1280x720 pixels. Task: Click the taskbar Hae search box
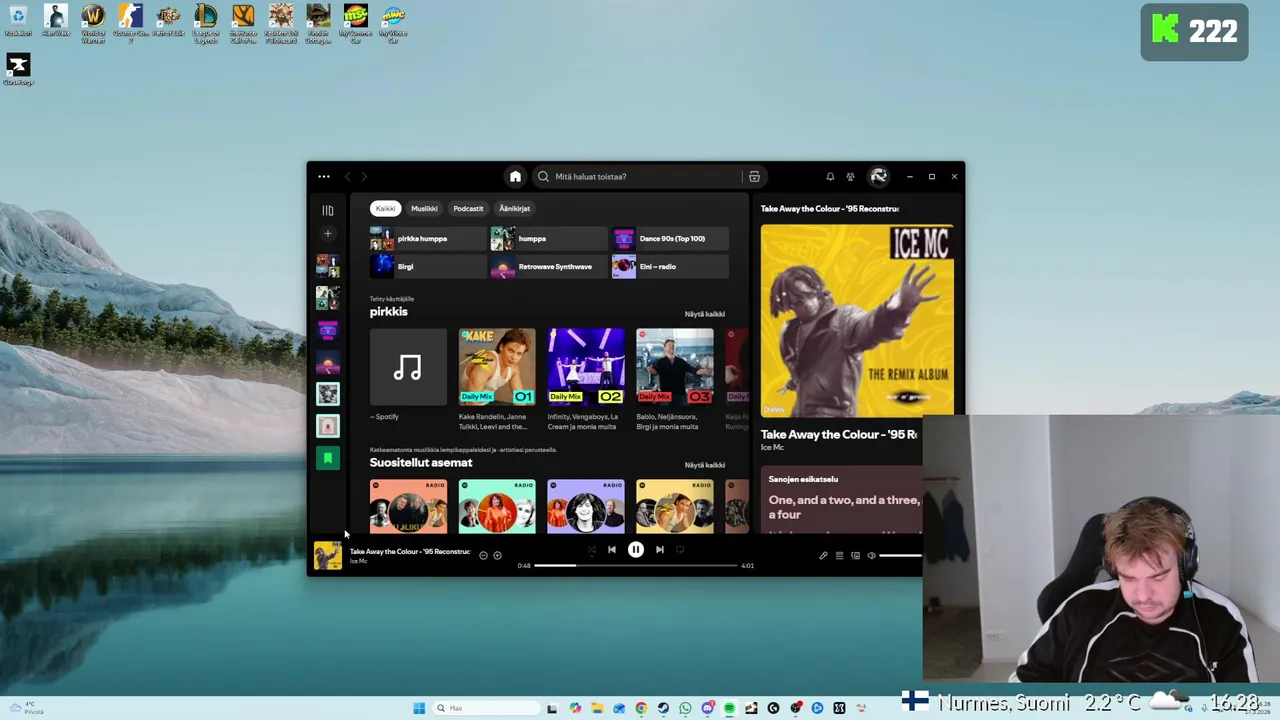coord(485,708)
